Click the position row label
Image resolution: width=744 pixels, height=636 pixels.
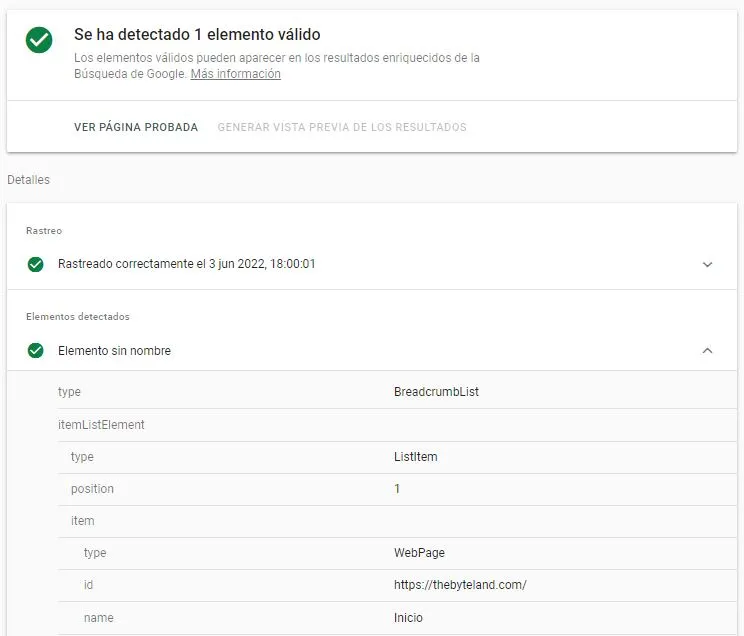click(92, 489)
